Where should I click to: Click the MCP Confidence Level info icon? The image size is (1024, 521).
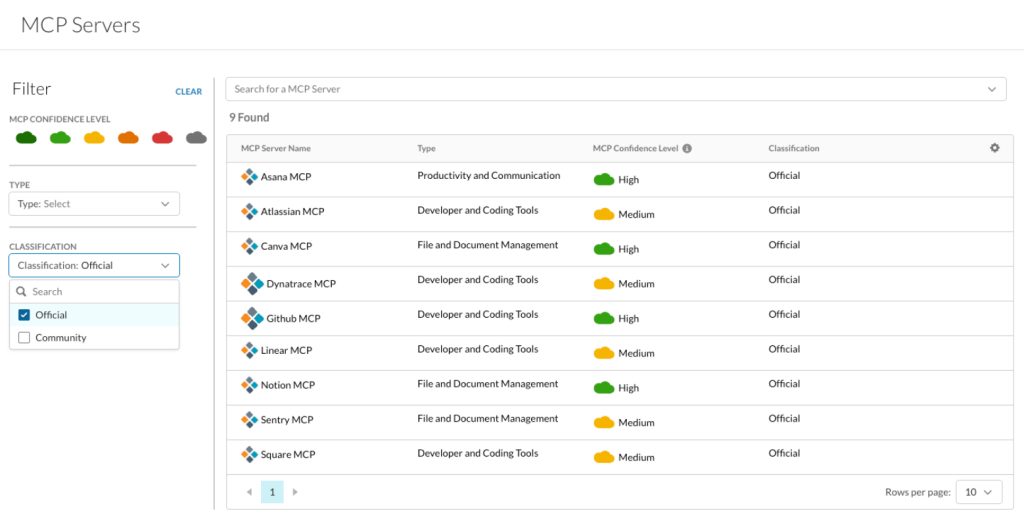click(687, 149)
